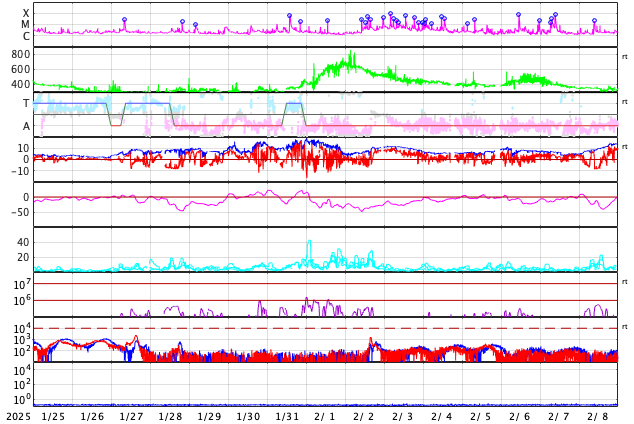Select the lone flare marker during 1/27
Image resolution: width=634 pixels, height=424 pixels.
pyautogui.click(x=125, y=19)
